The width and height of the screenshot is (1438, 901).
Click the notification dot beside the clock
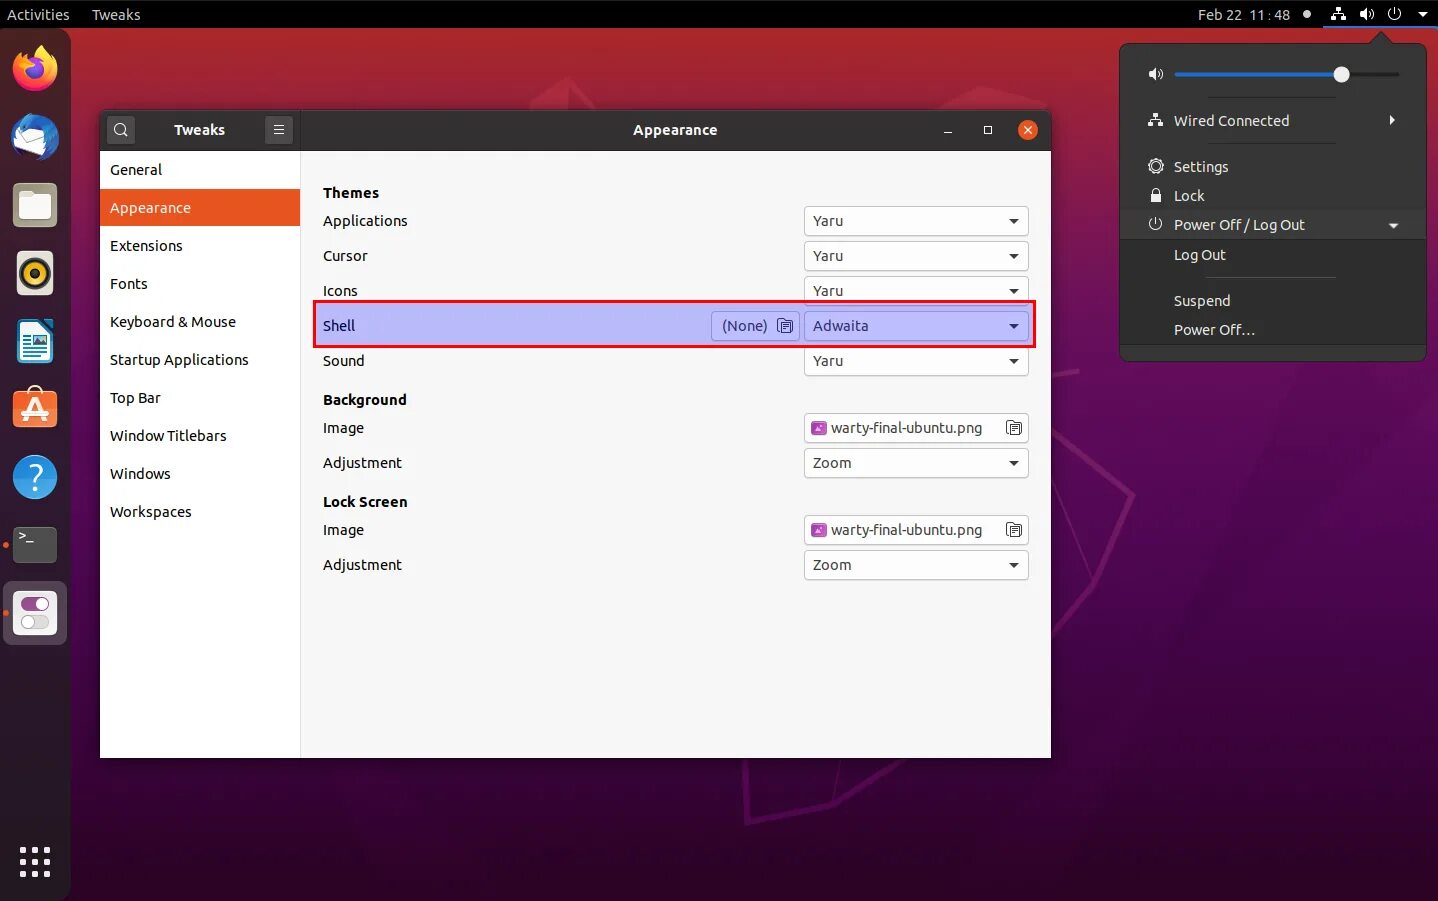(1306, 14)
